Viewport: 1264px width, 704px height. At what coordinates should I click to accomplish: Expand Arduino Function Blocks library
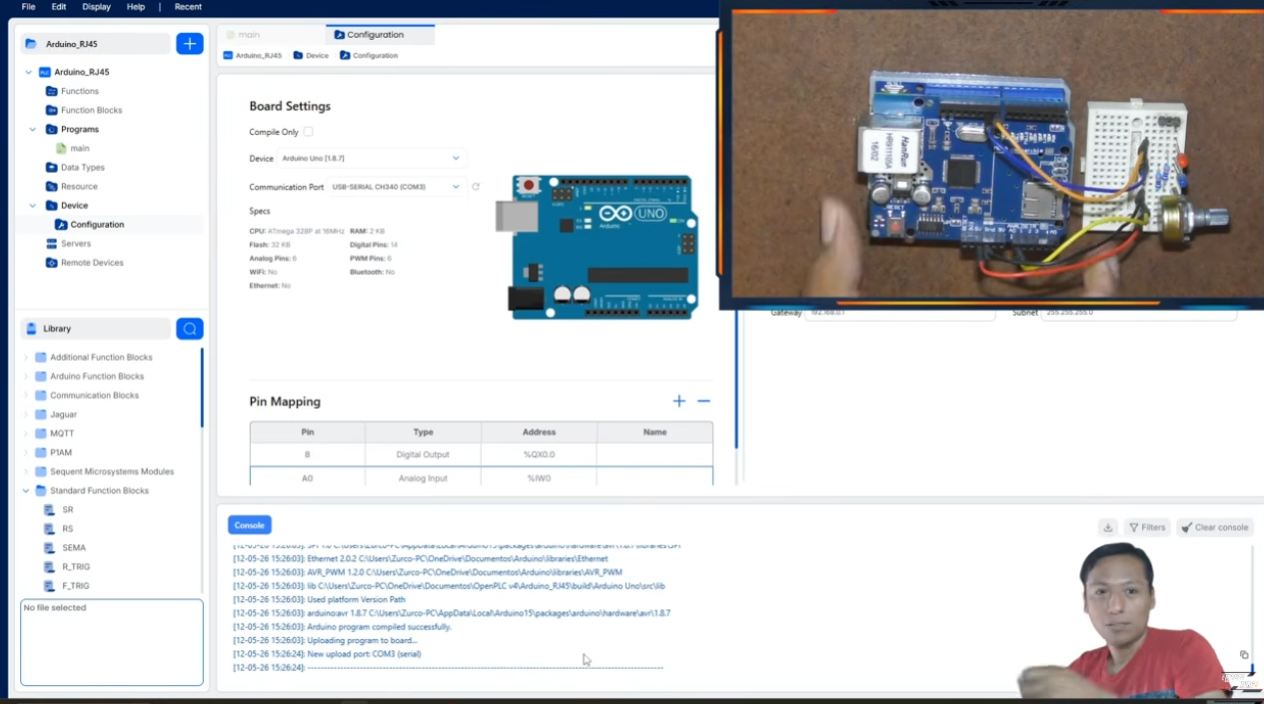26,376
